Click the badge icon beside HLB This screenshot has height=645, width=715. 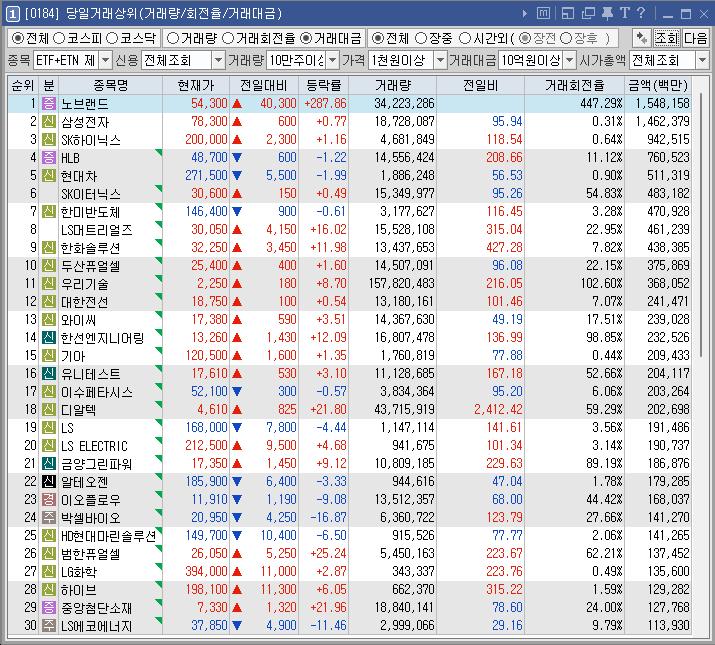pyautogui.click(x=49, y=157)
